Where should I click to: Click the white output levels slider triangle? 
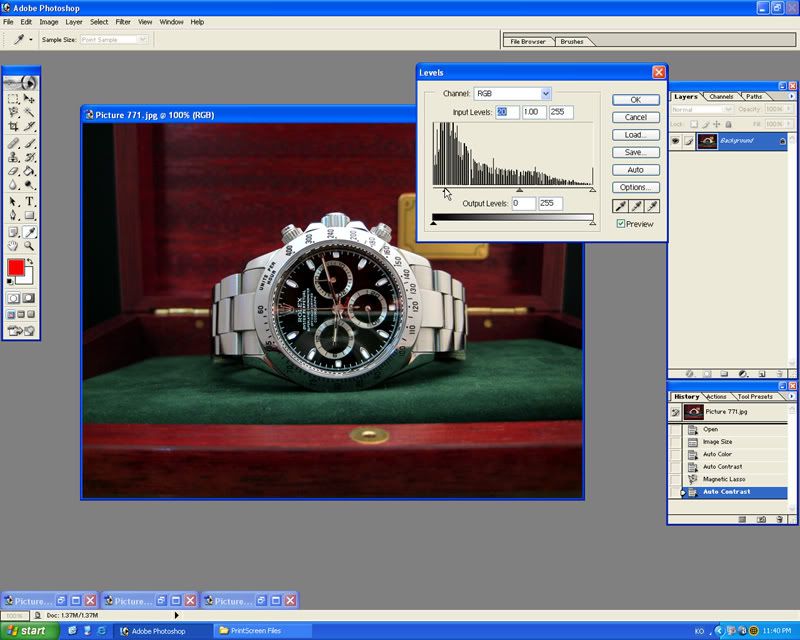pos(592,223)
